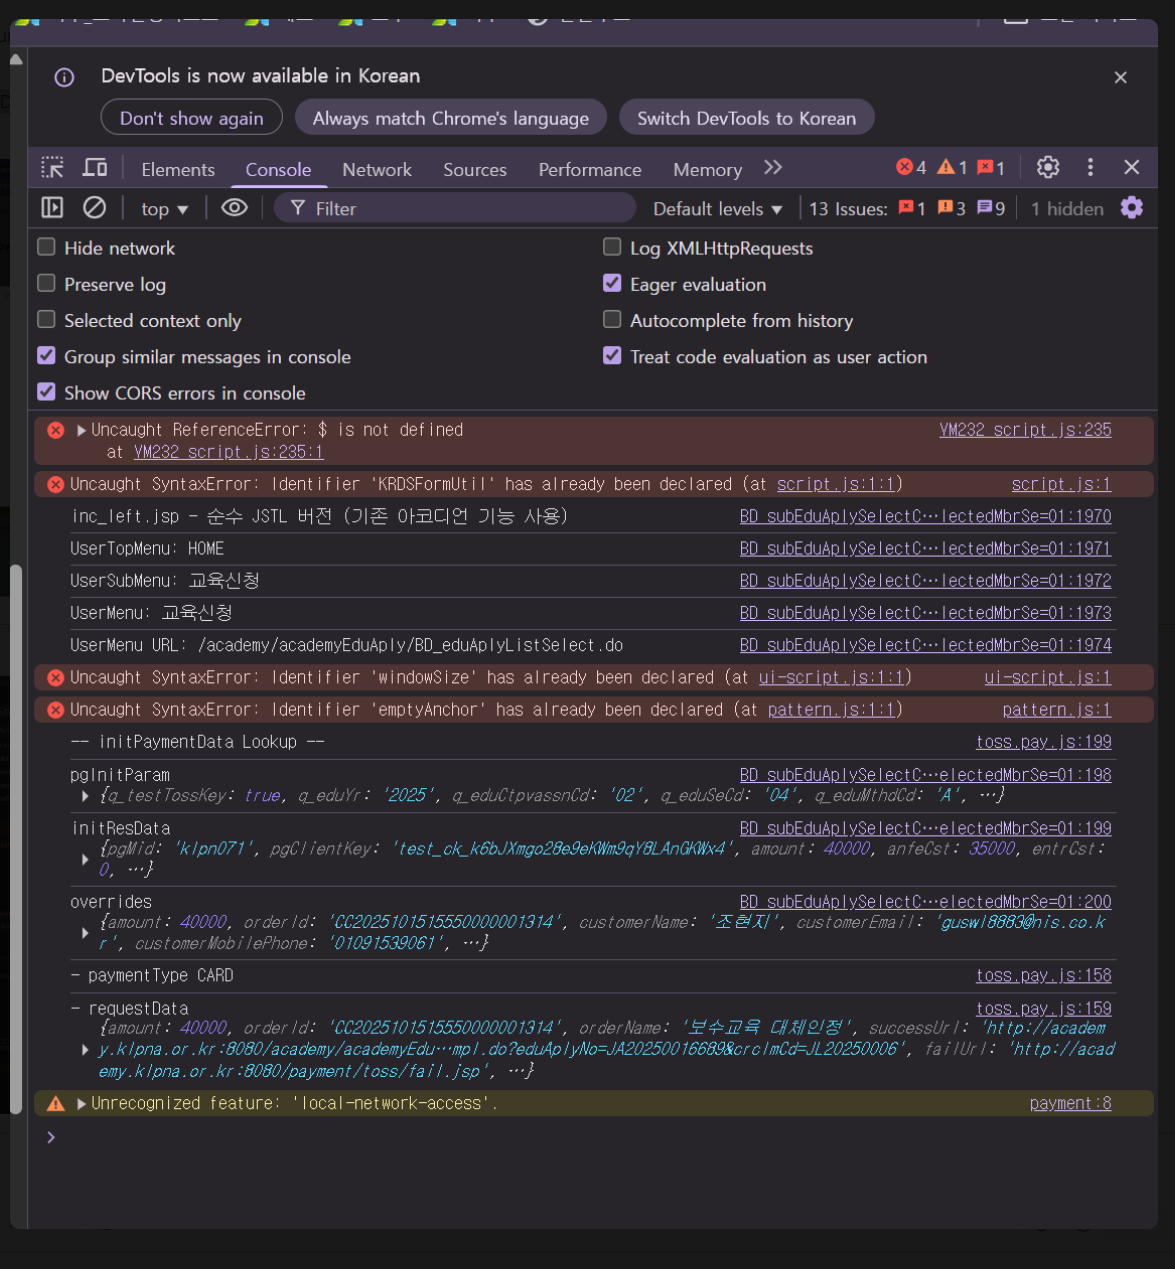Enable Selected context only checkbox
The width and height of the screenshot is (1175, 1269).
[x=46, y=320]
